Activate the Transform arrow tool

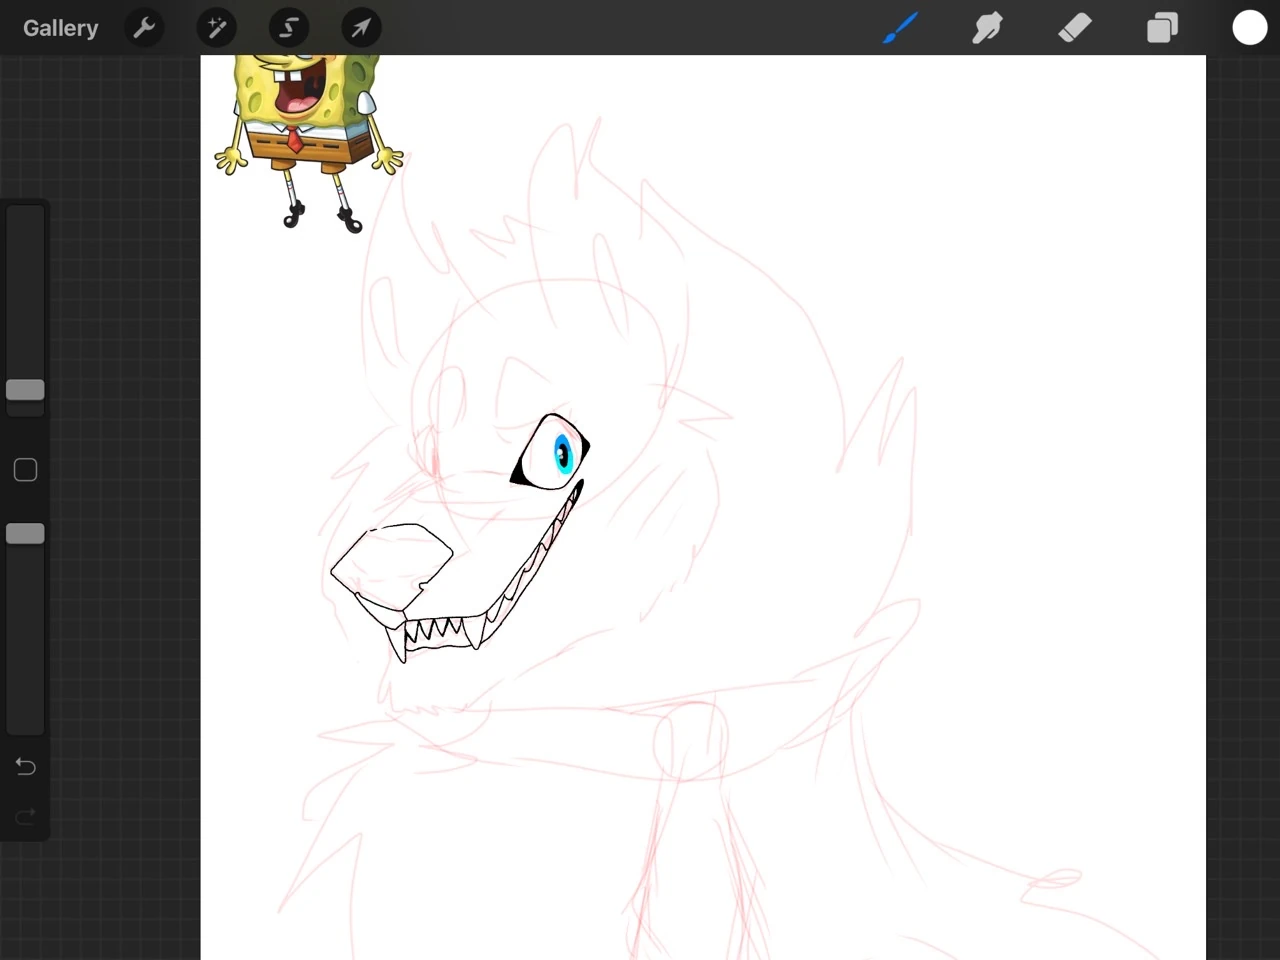click(361, 27)
